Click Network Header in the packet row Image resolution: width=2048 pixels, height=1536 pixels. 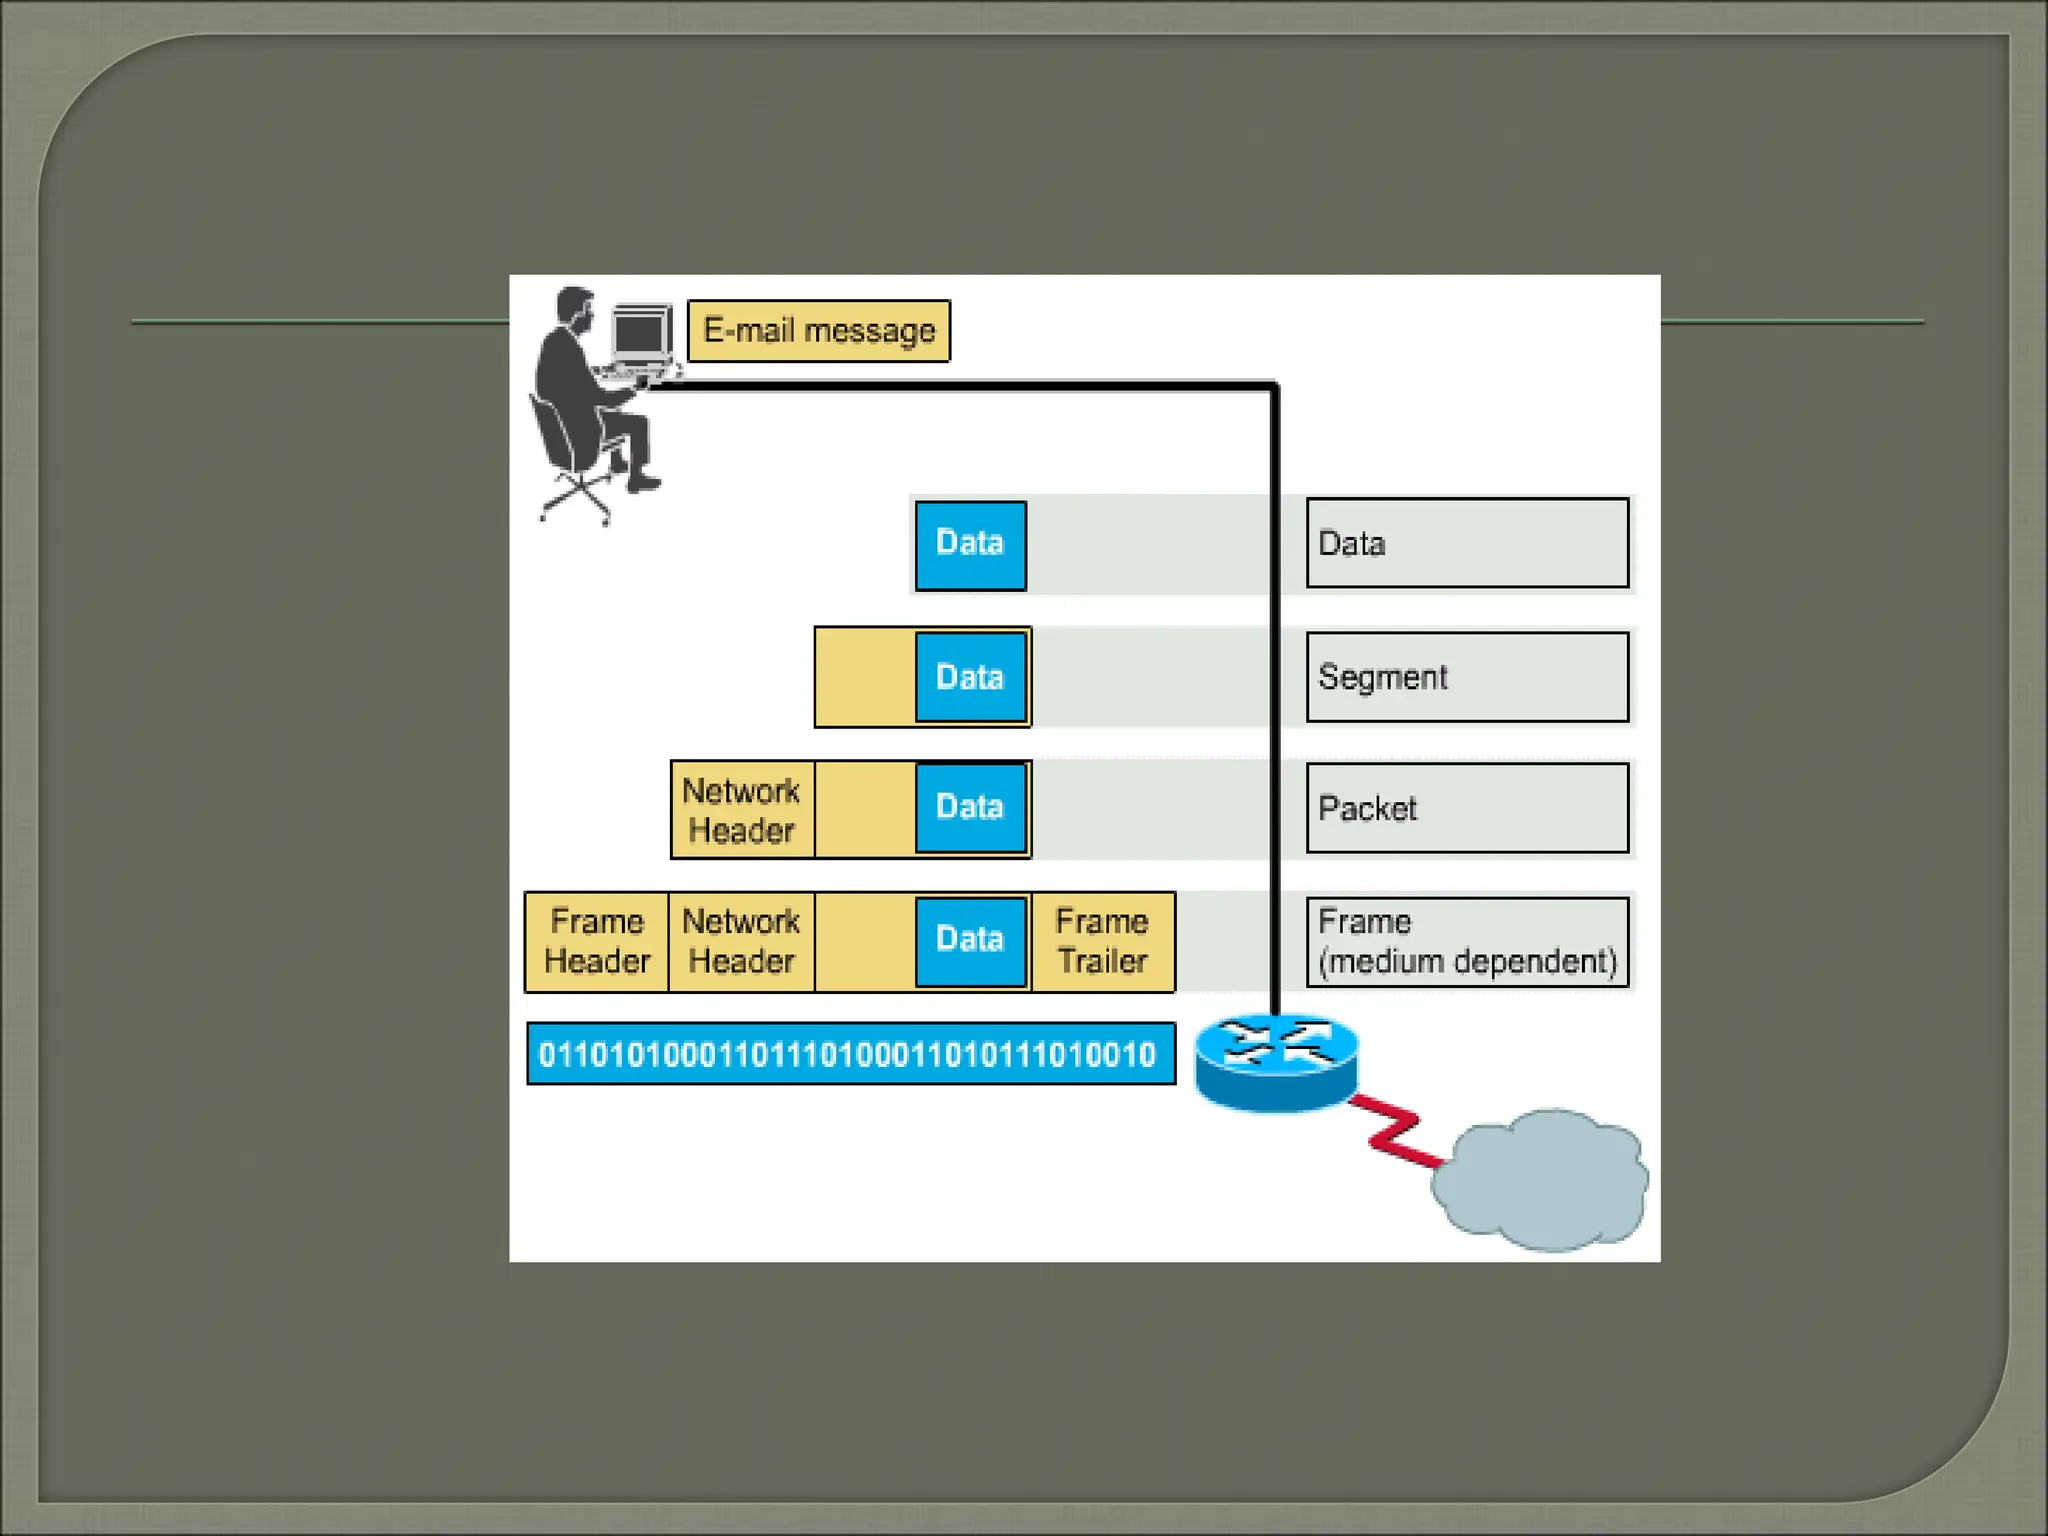tap(741, 810)
